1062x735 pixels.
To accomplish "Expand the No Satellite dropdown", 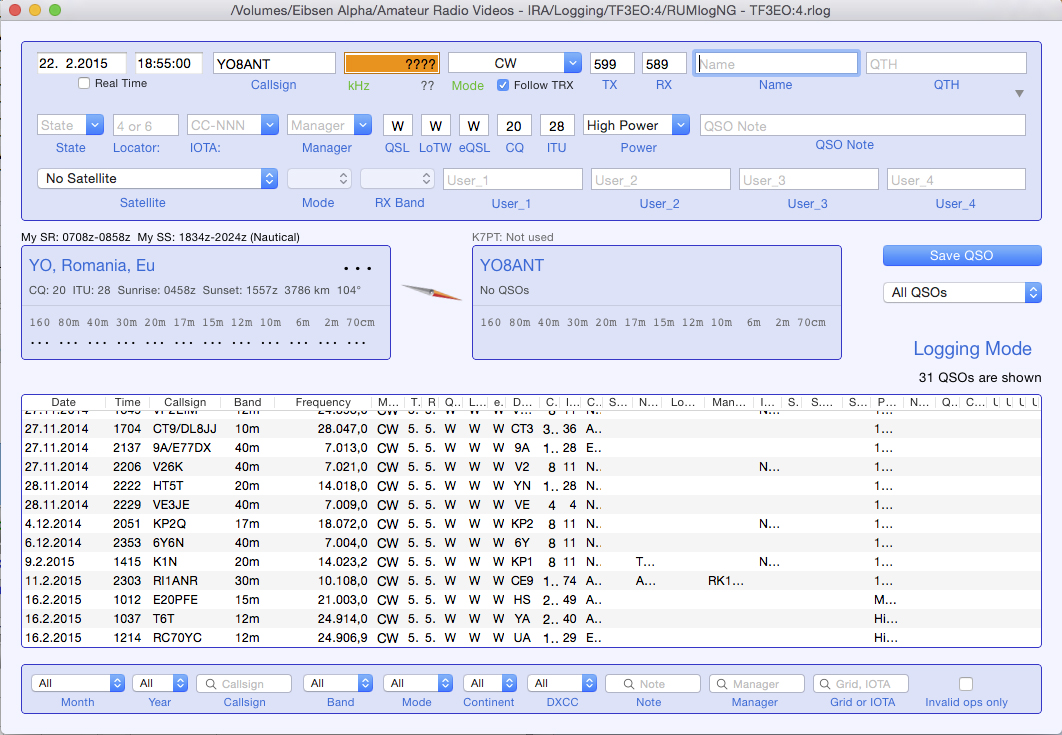I will pos(158,178).
